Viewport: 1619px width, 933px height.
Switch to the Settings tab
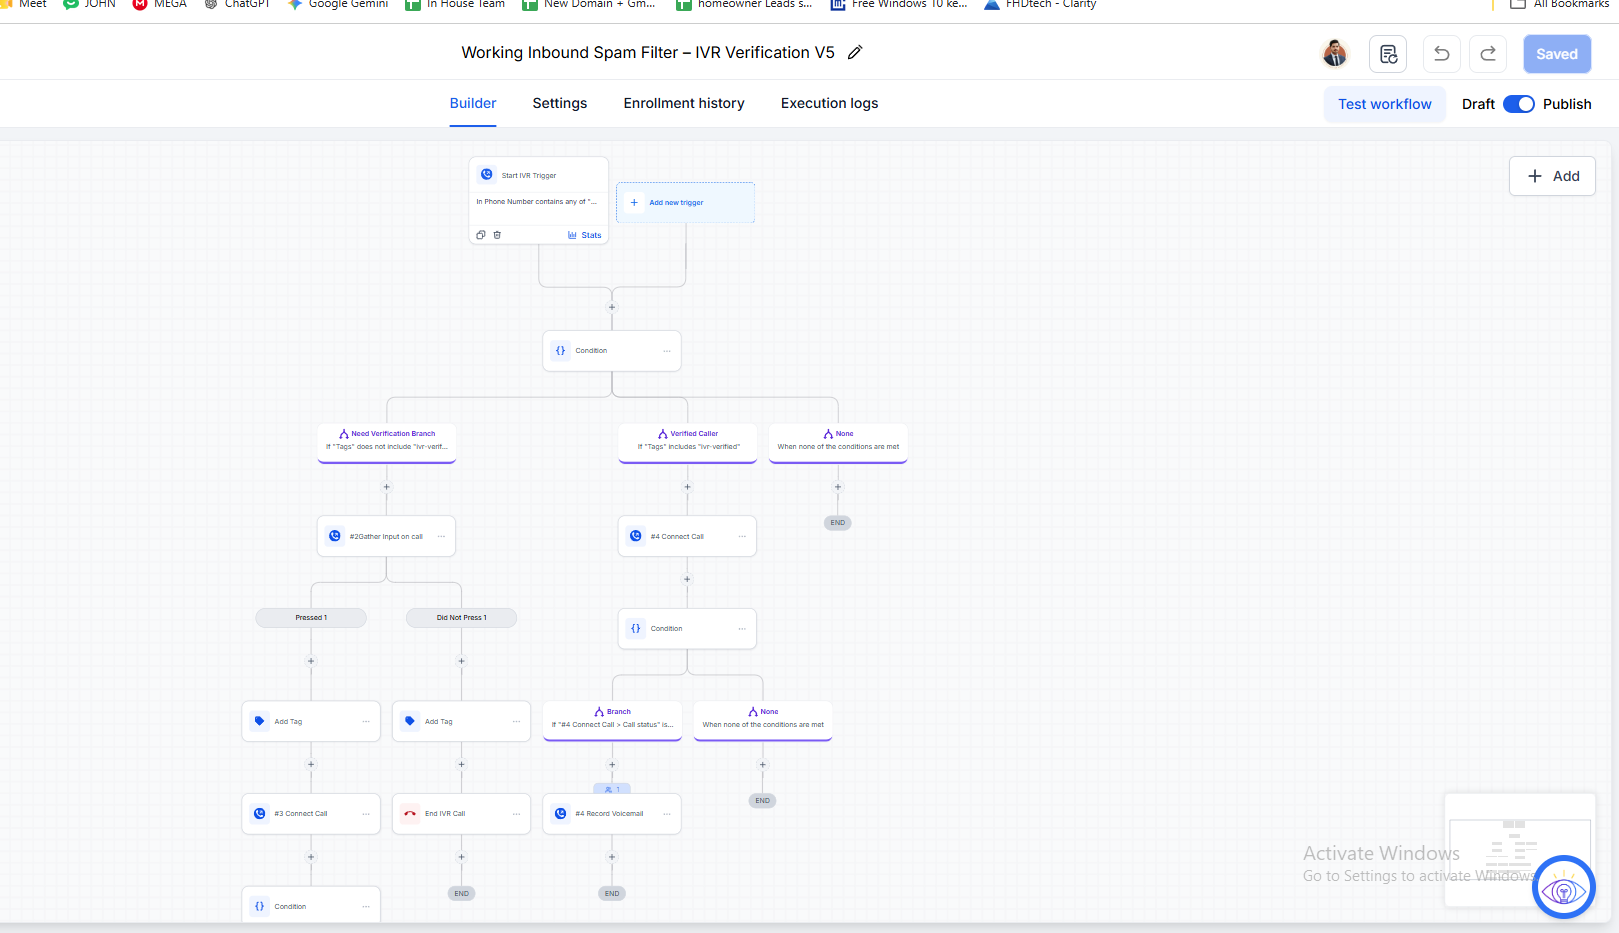(560, 103)
